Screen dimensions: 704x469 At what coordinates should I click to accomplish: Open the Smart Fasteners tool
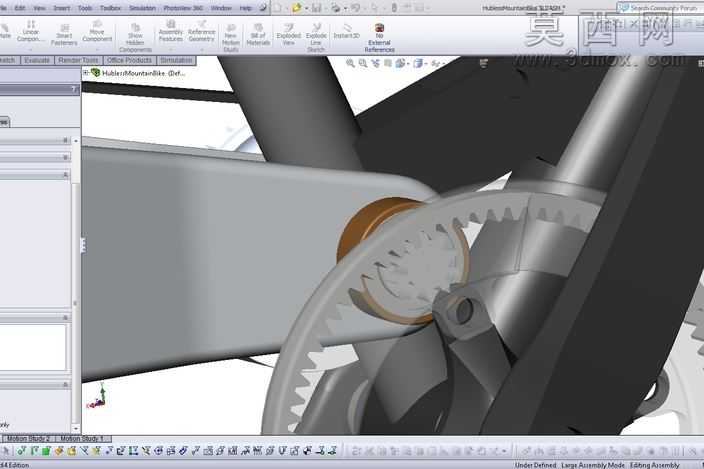click(x=64, y=35)
